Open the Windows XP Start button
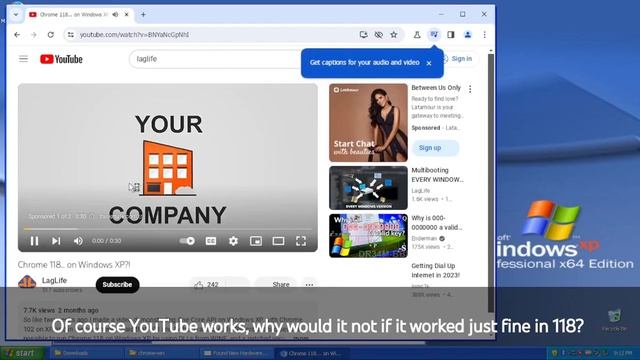Image resolution: width=640 pixels, height=360 pixels. point(22,353)
